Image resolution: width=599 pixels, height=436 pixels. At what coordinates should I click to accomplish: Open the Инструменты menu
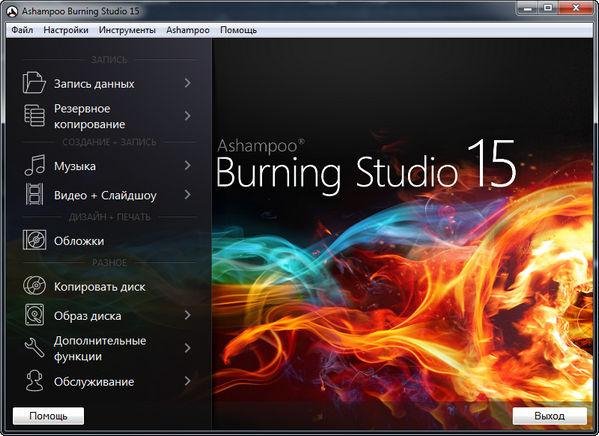coord(127,30)
